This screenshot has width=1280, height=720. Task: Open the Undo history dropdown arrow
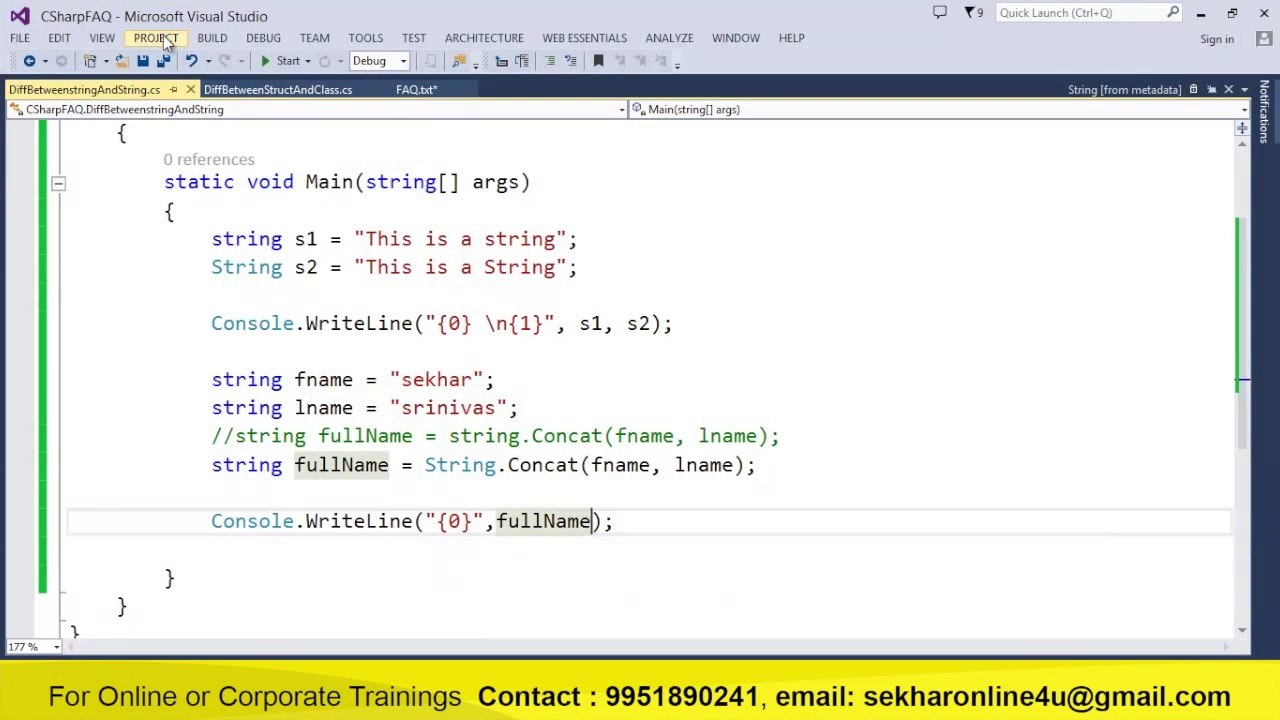click(x=208, y=61)
